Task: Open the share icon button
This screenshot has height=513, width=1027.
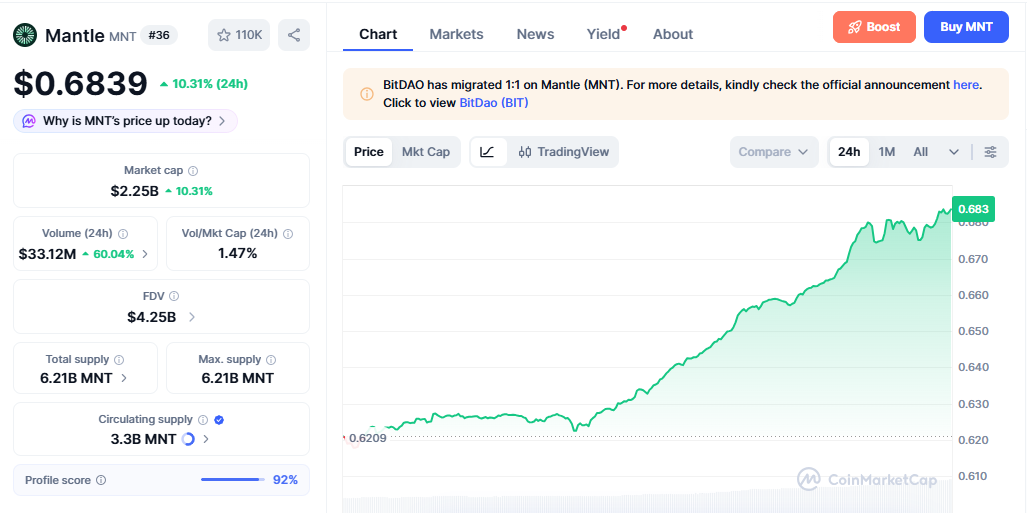Action: (294, 35)
